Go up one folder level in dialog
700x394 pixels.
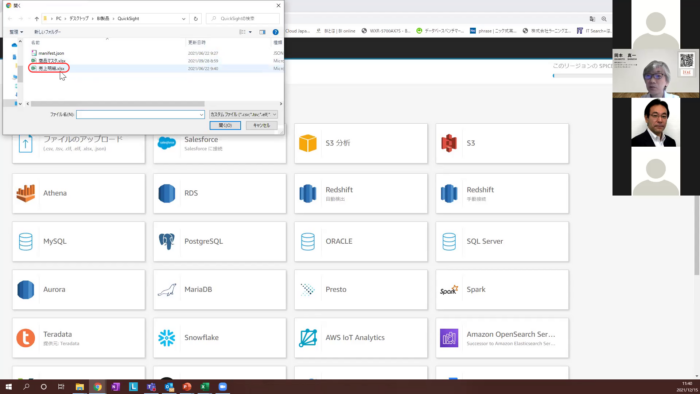tap(37, 19)
